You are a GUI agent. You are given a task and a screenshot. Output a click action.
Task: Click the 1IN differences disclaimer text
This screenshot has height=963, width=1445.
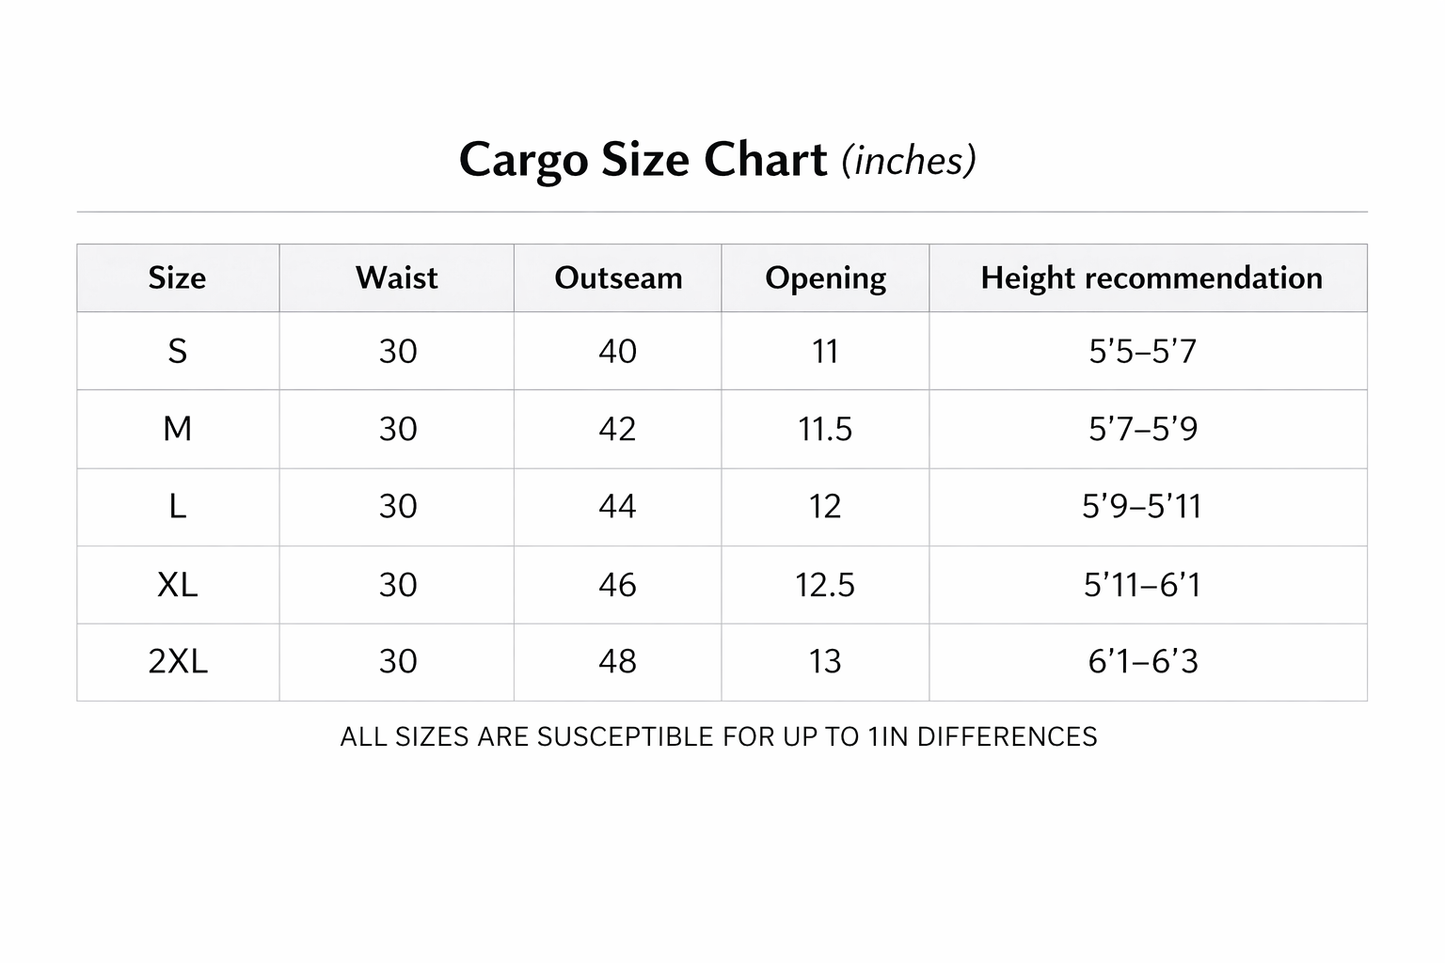tap(718, 737)
